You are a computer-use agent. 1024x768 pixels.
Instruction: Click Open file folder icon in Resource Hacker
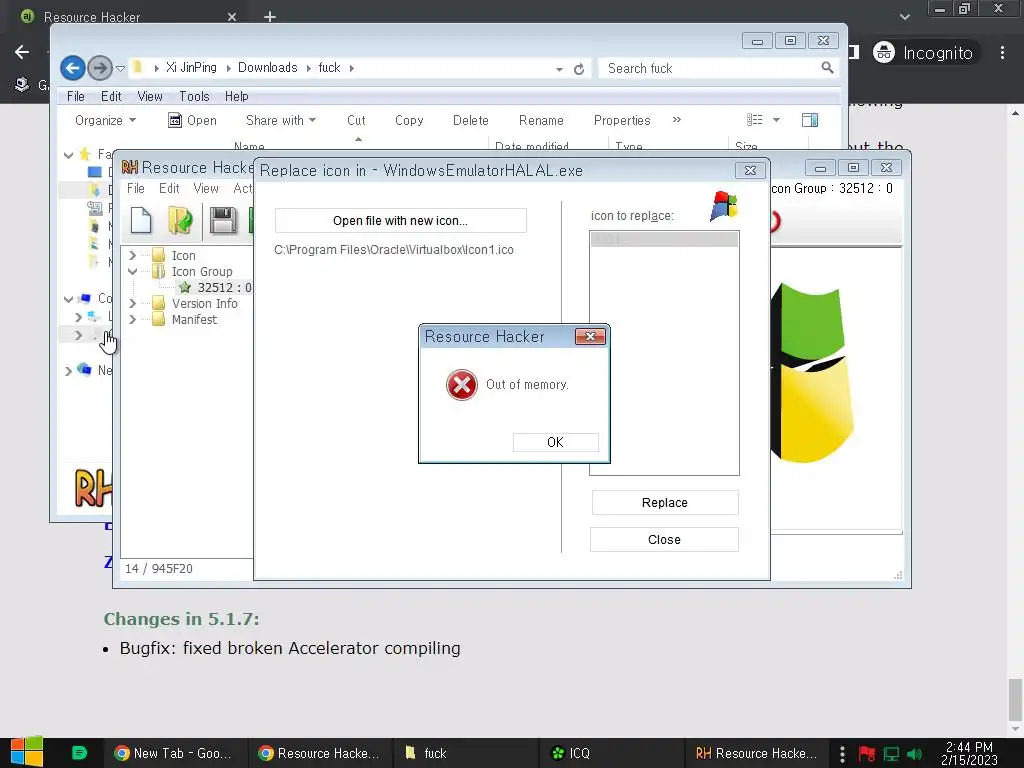(180, 221)
